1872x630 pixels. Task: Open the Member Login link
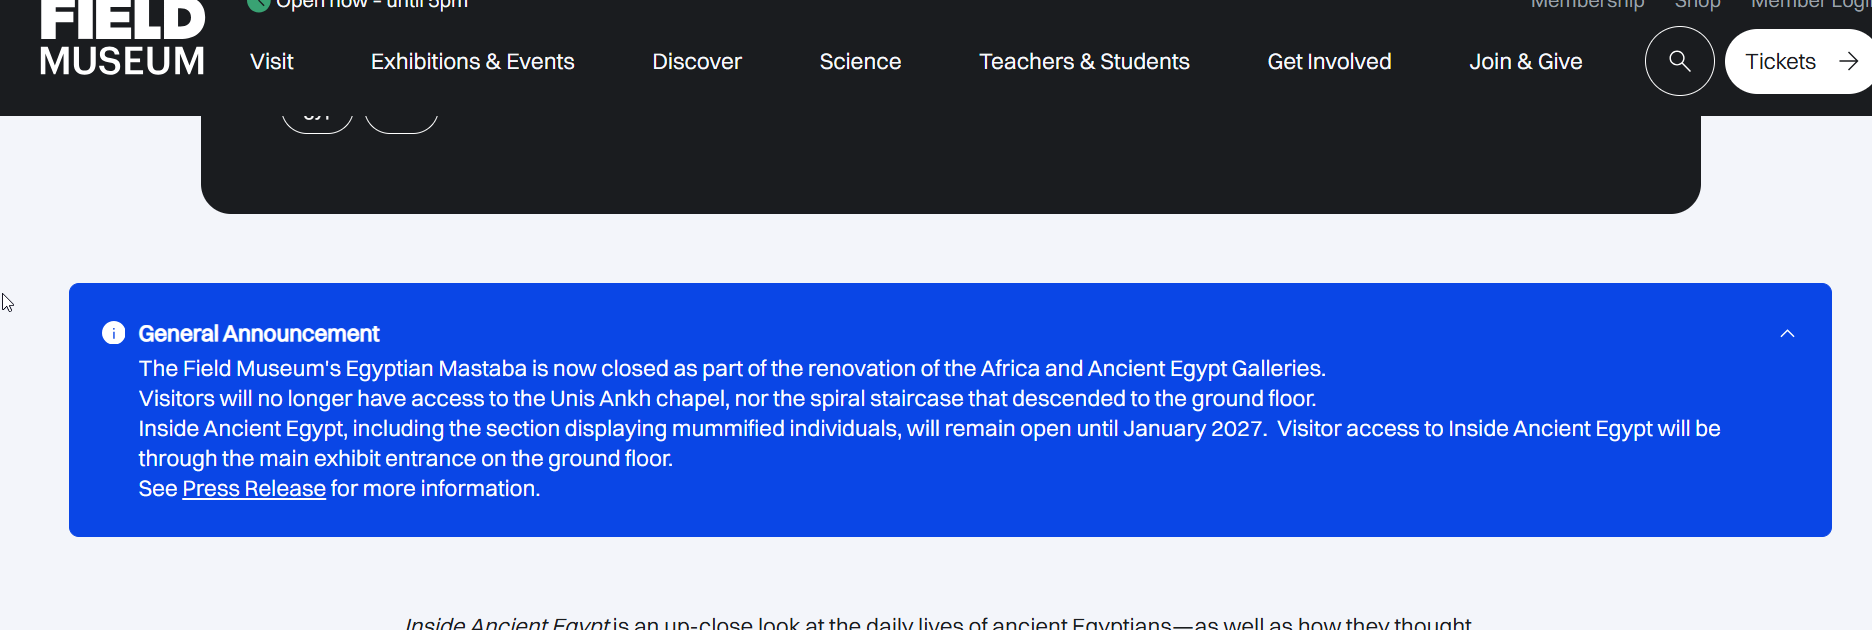1810,5
